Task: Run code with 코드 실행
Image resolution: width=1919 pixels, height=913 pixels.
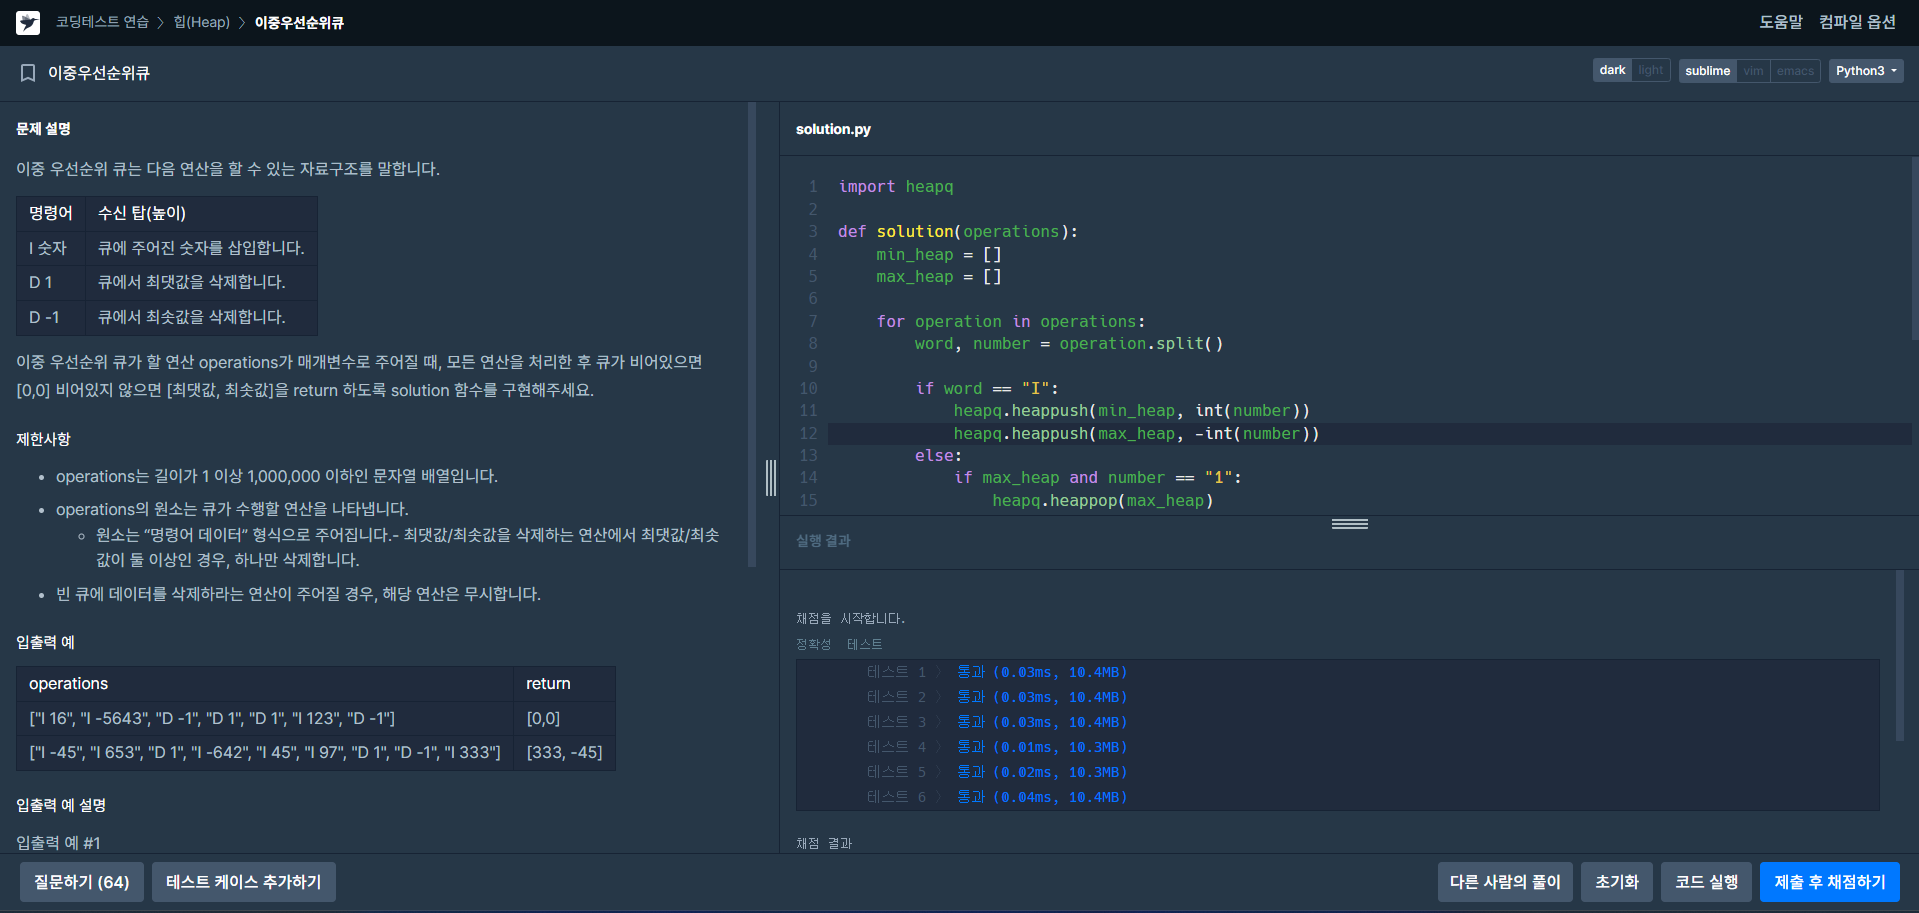Action: 1706,882
